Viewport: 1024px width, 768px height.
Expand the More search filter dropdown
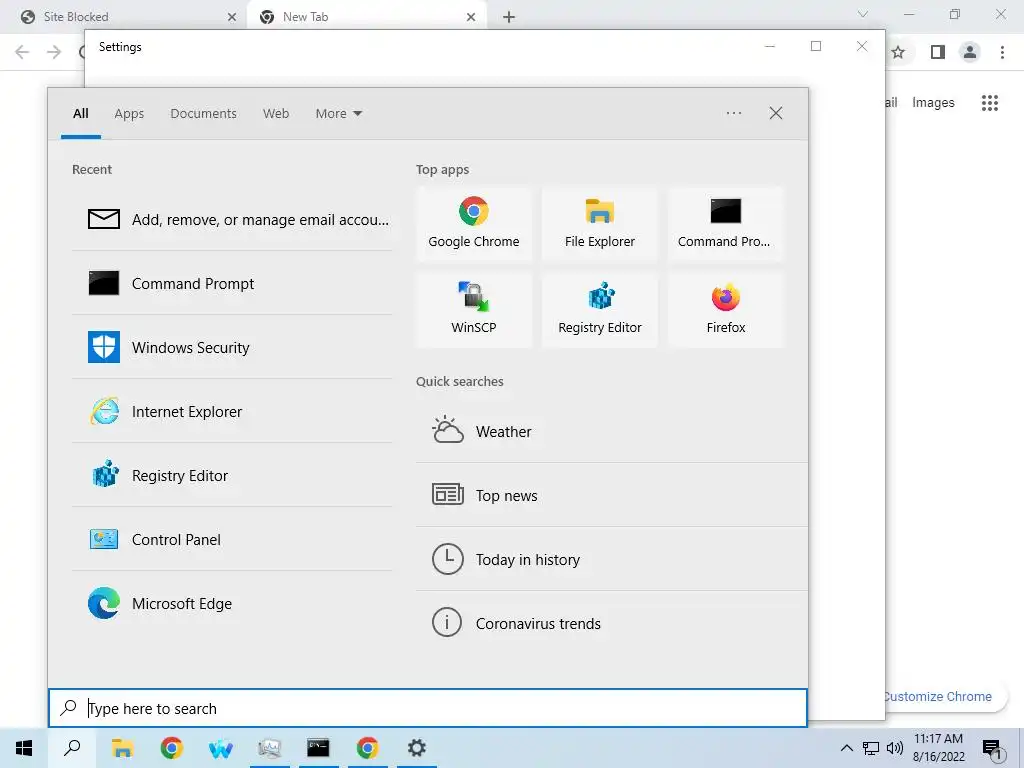coord(338,114)
